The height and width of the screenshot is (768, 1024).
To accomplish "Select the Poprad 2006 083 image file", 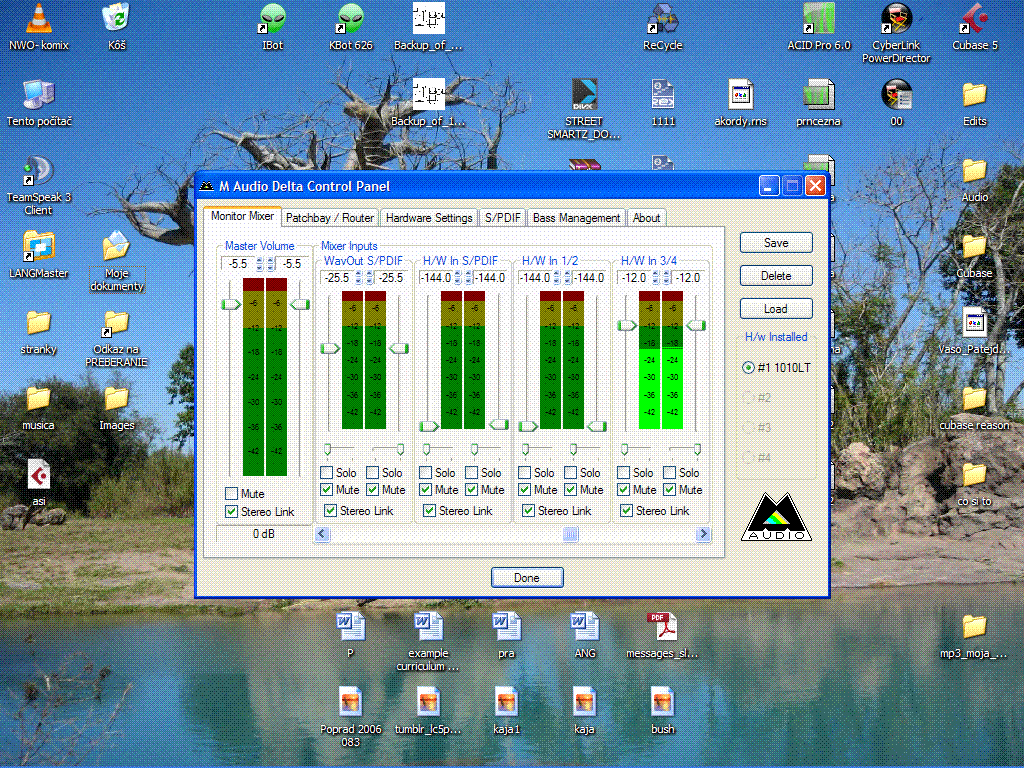I will pyautogui.click(x=351, y=717).
